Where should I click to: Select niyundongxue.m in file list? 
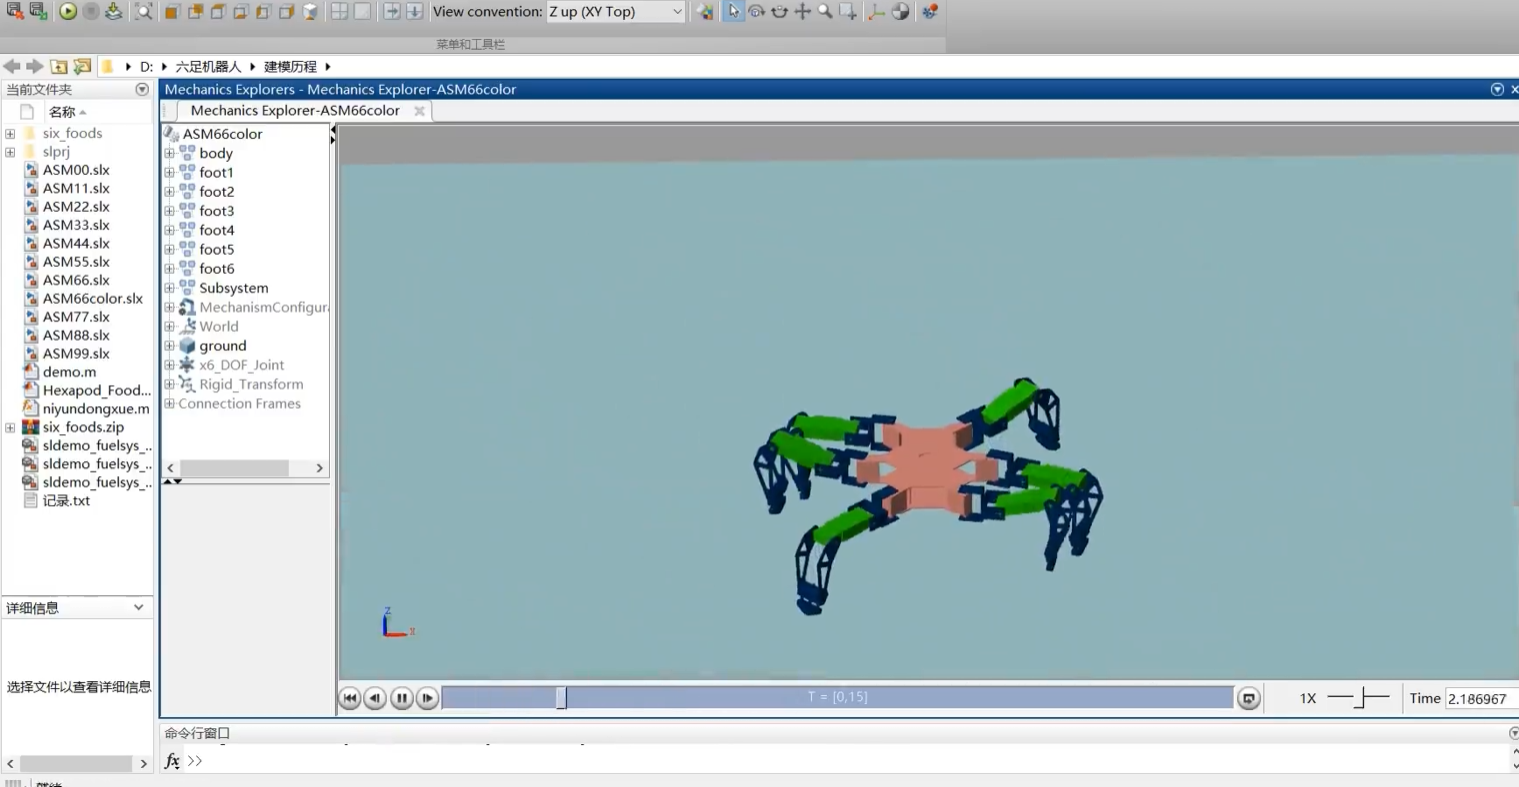coord(96,408)
